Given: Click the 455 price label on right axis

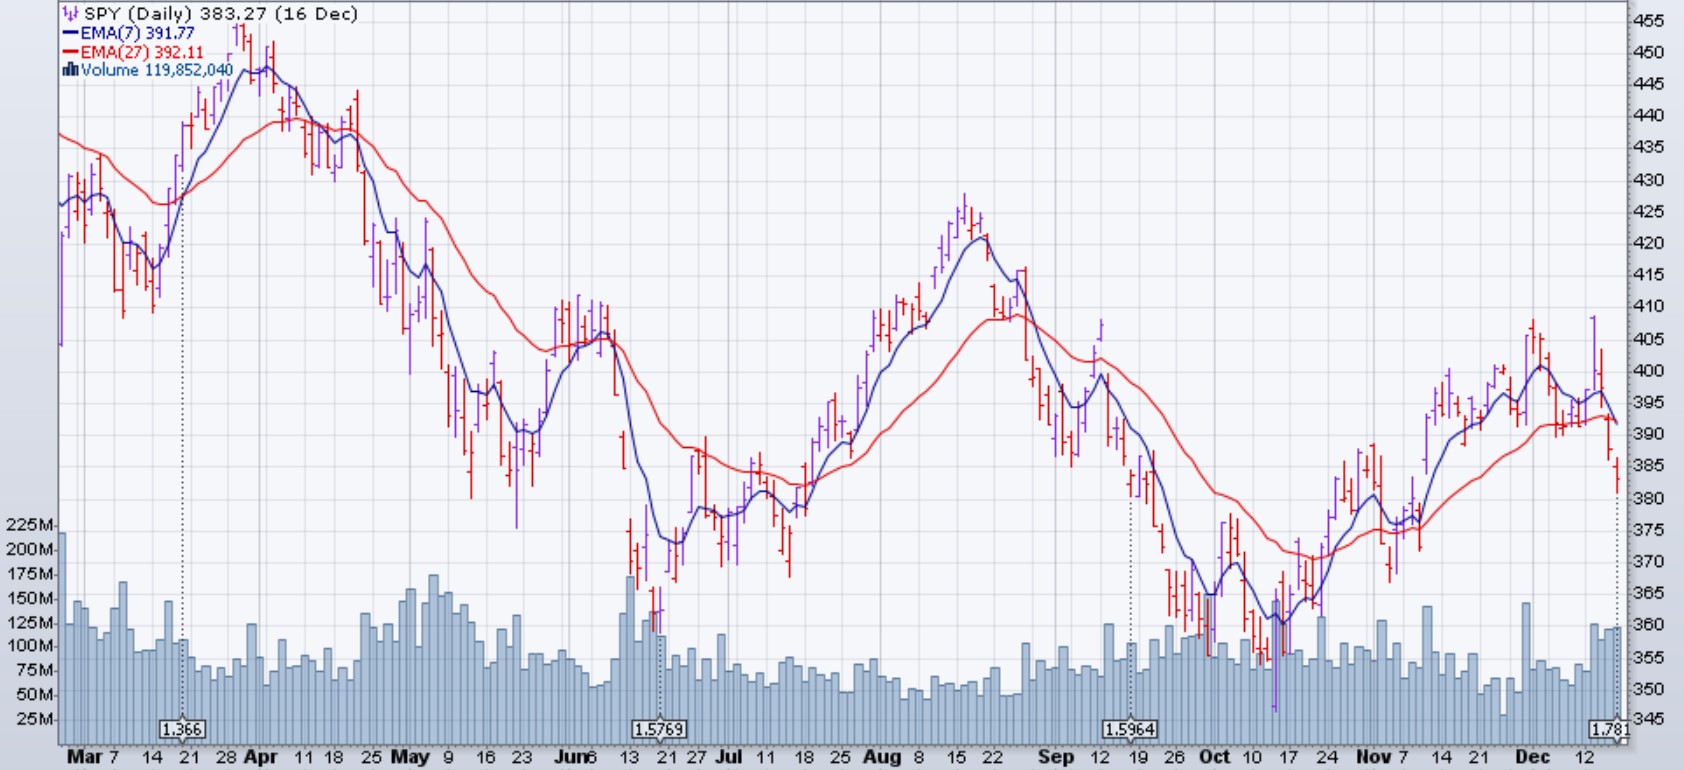Looking at the screenshot, I should click(x=1649, y=20).
